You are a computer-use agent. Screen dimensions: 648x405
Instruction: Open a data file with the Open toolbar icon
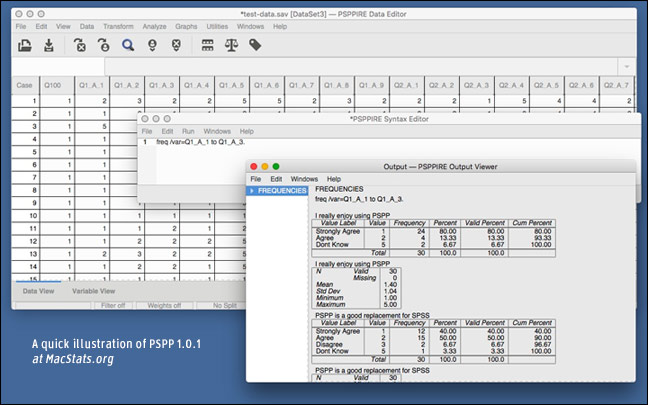[25, 45]
